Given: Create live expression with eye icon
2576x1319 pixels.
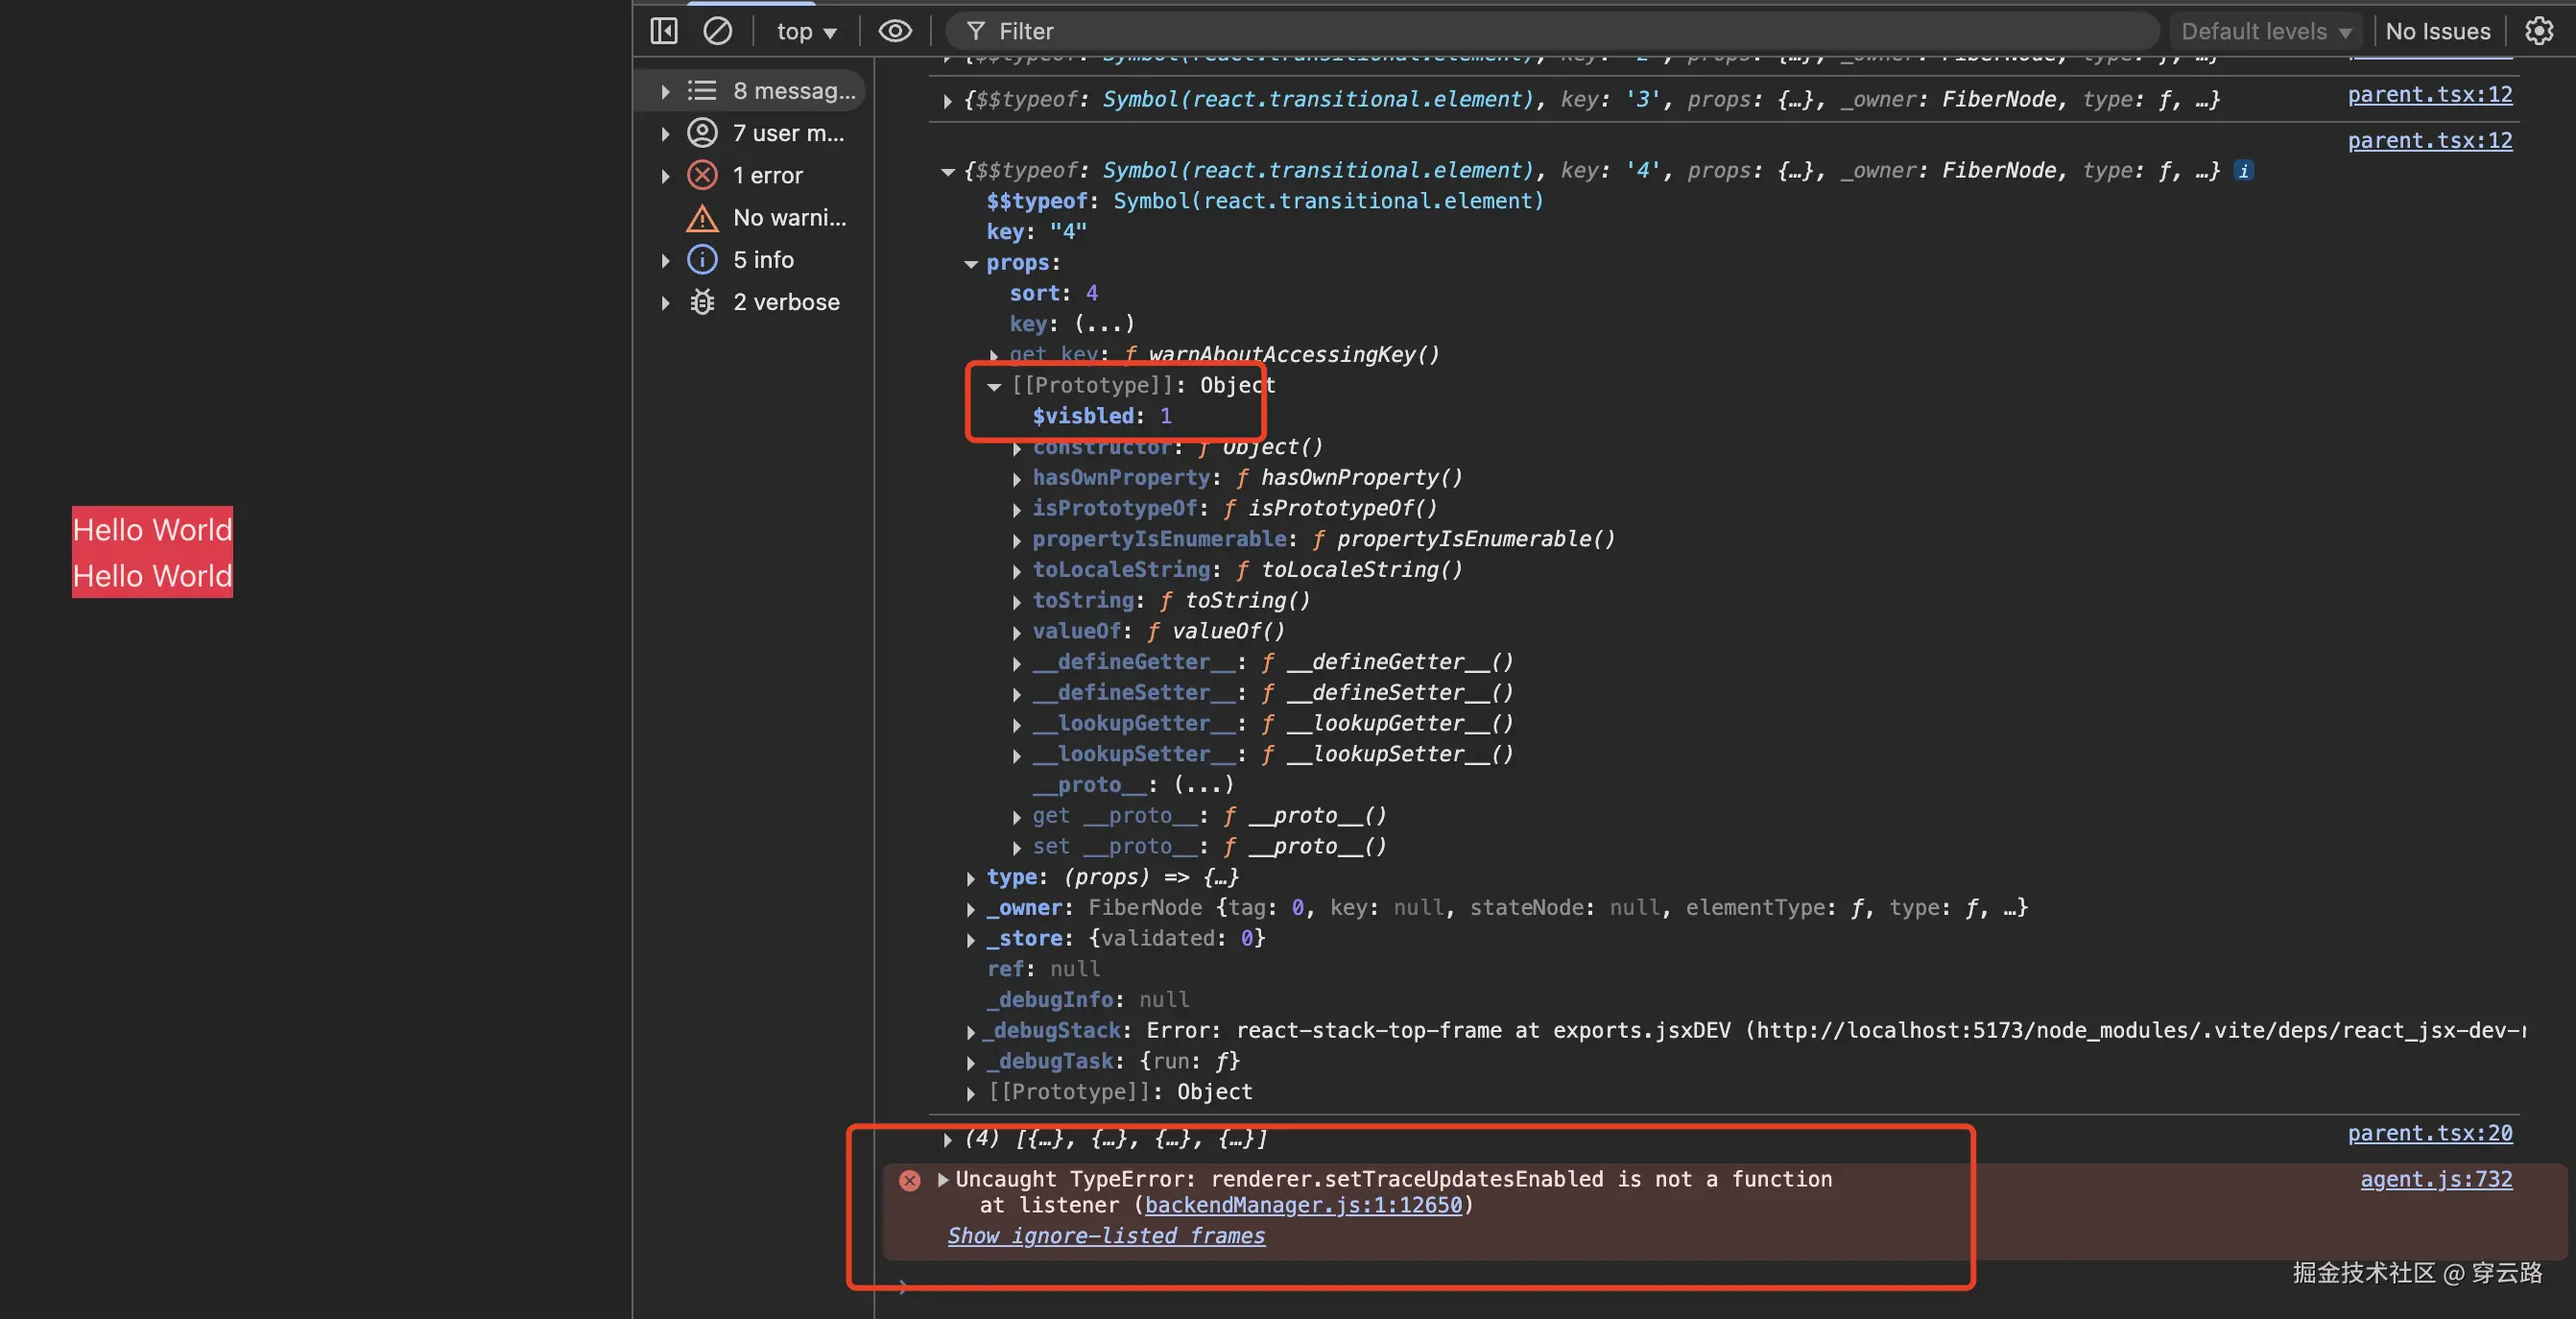Looking at the screenshot, I should click(894, 31).
